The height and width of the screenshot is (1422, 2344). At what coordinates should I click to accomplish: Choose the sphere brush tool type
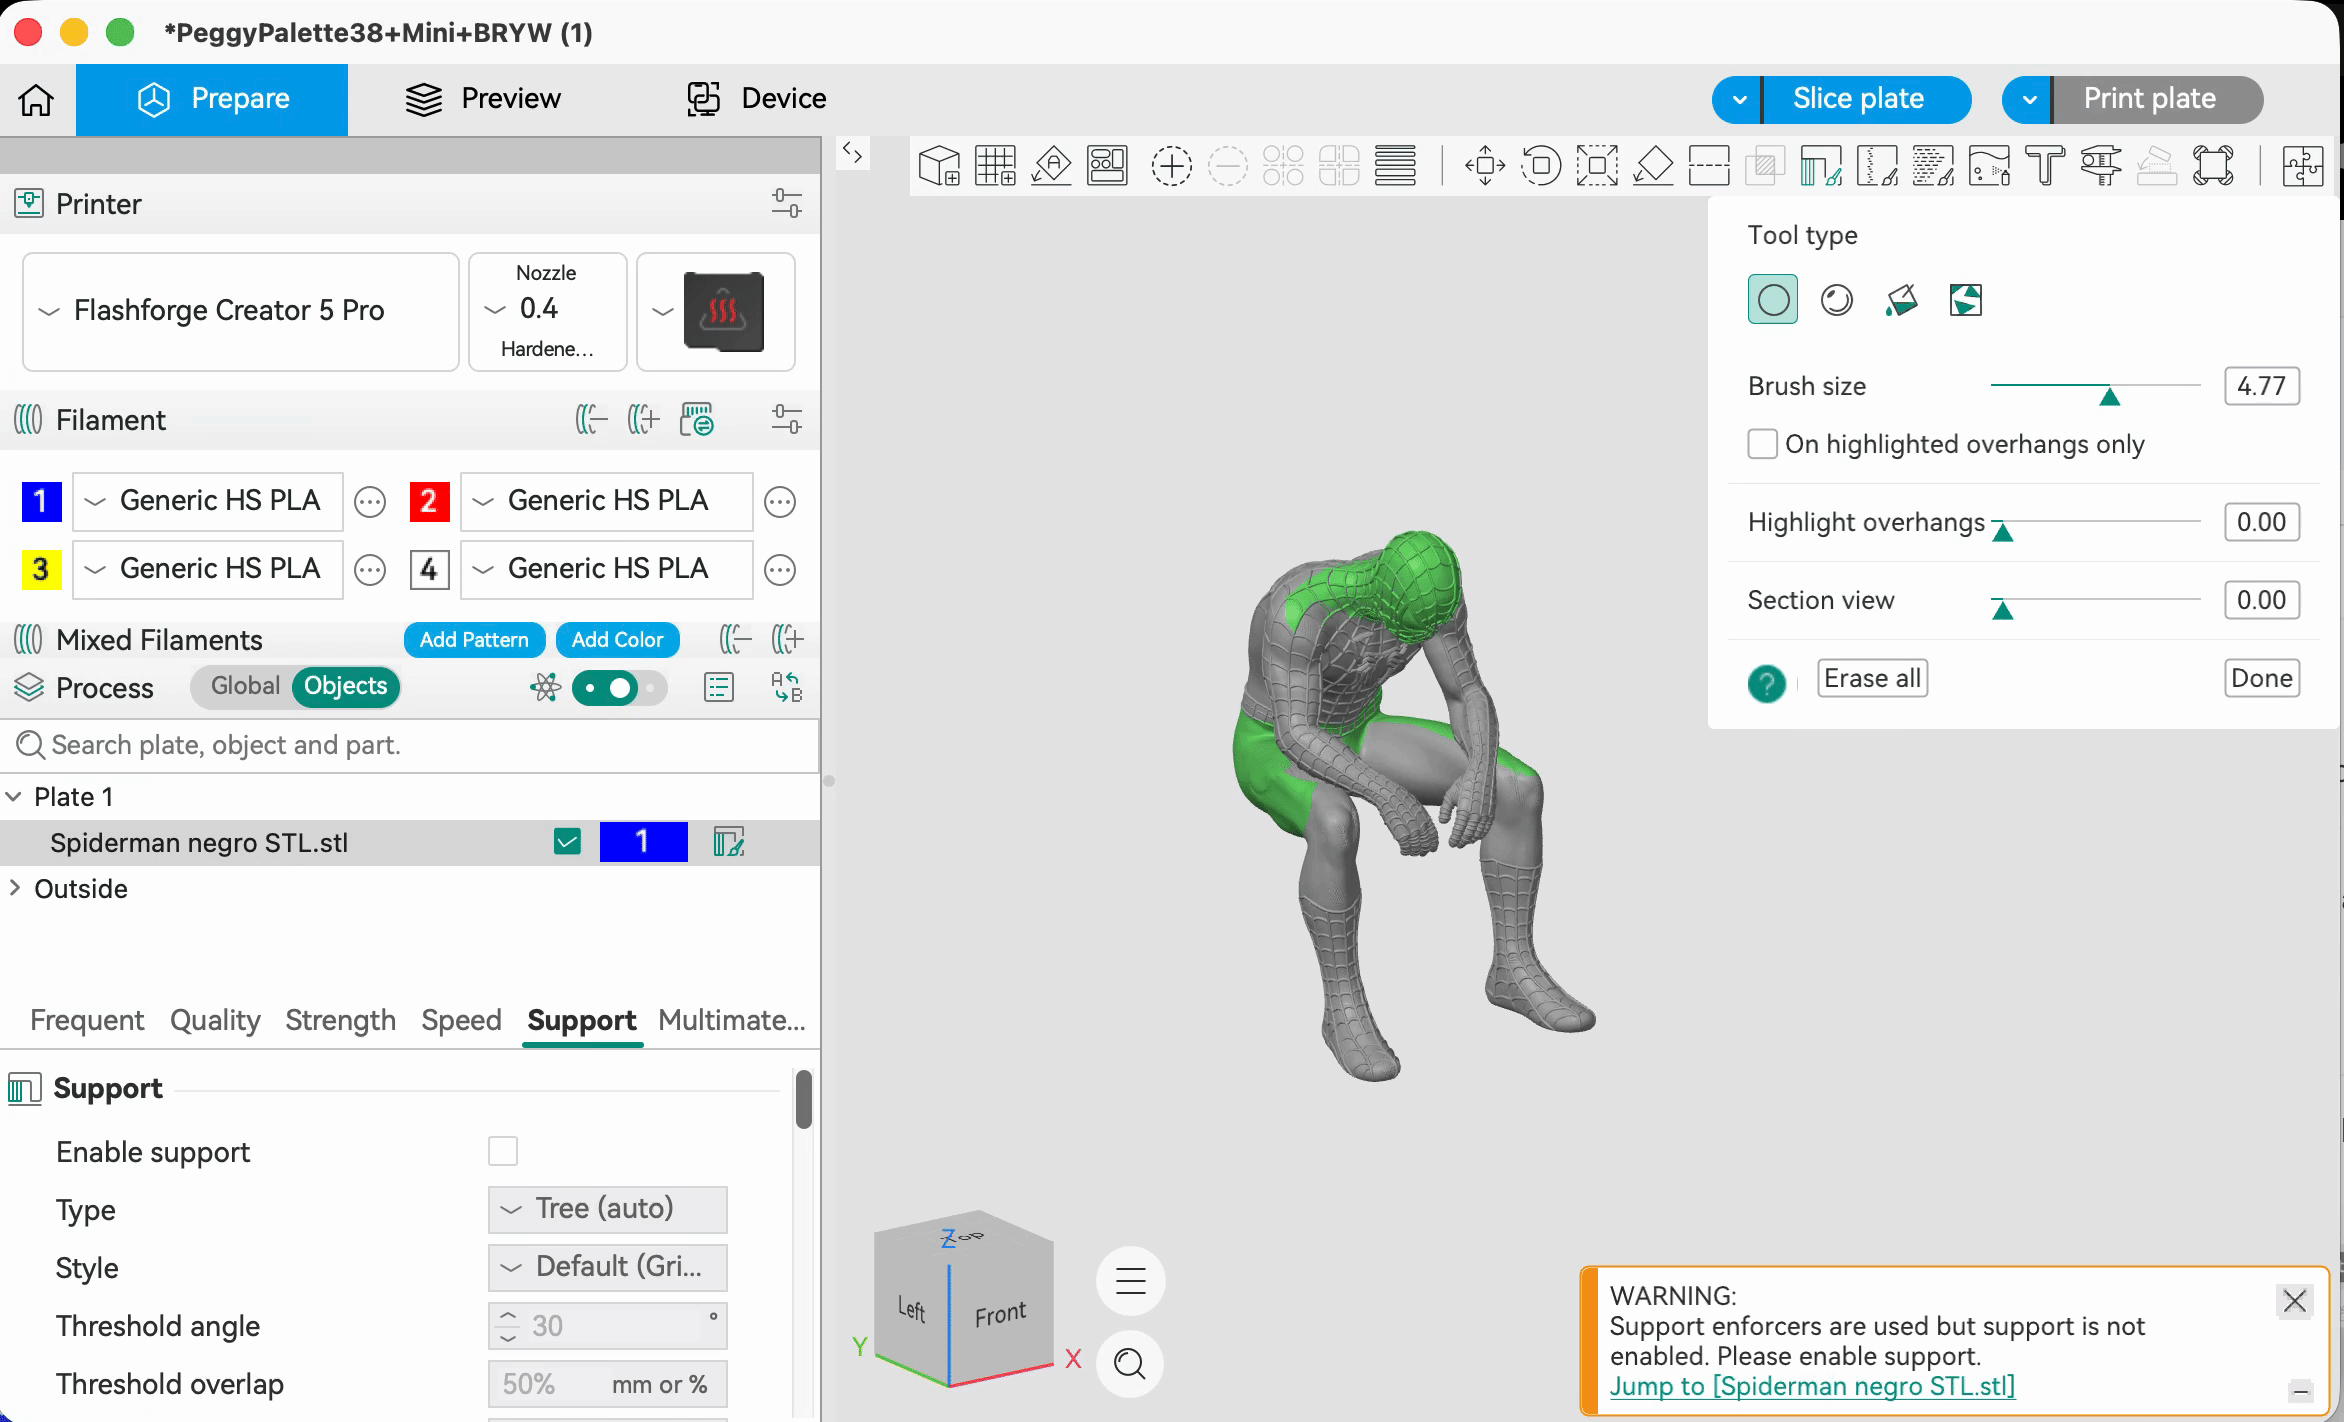pyautogui.click(x=1837, y=300)
